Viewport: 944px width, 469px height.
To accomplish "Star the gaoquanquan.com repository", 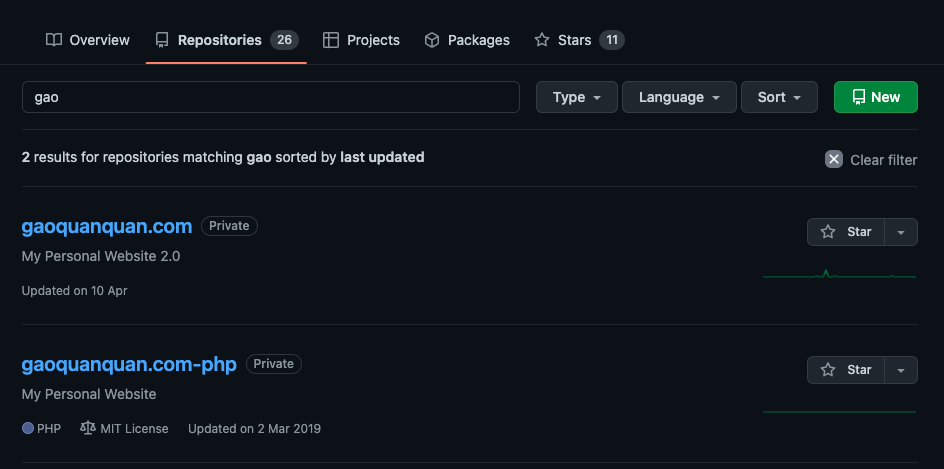I will tap(846, 232).
